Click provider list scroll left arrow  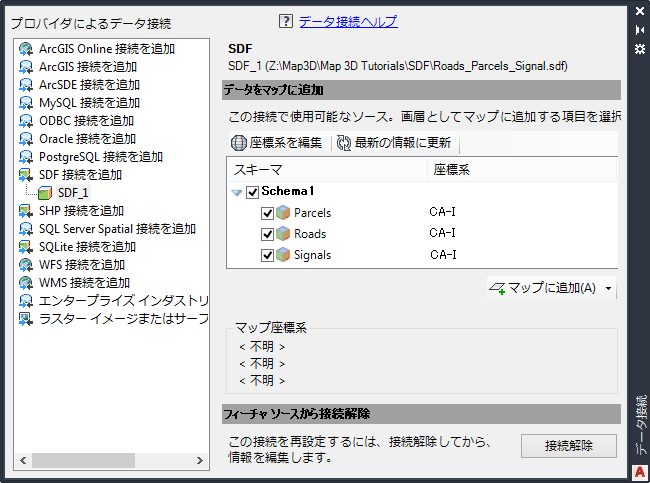point(23,460)
